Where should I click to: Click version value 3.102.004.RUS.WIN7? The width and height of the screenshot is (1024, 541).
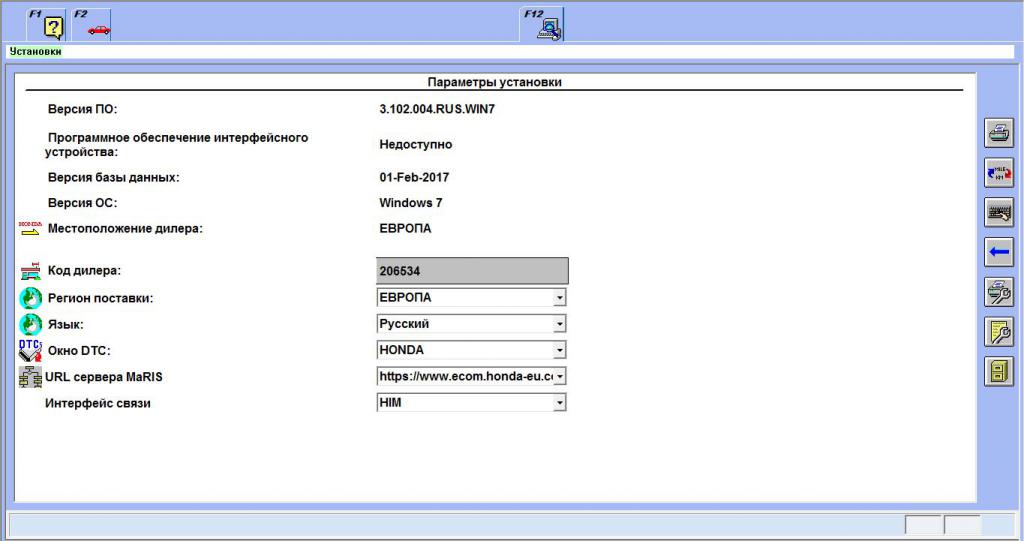point(437,109)
